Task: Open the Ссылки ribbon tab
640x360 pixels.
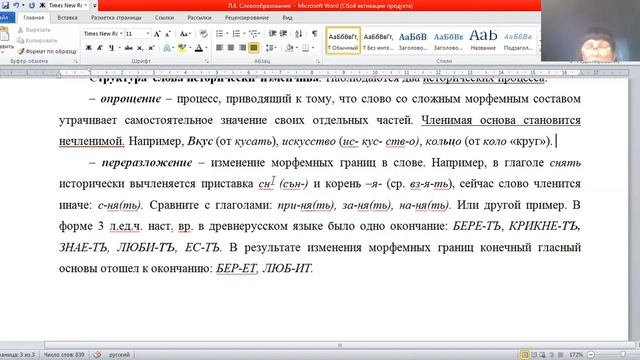Action: click(164, 18)
